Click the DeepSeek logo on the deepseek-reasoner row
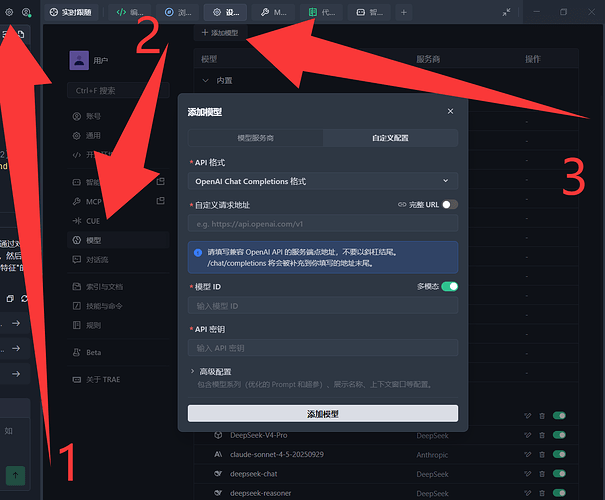605x500 pixels. tap(218, 493)
